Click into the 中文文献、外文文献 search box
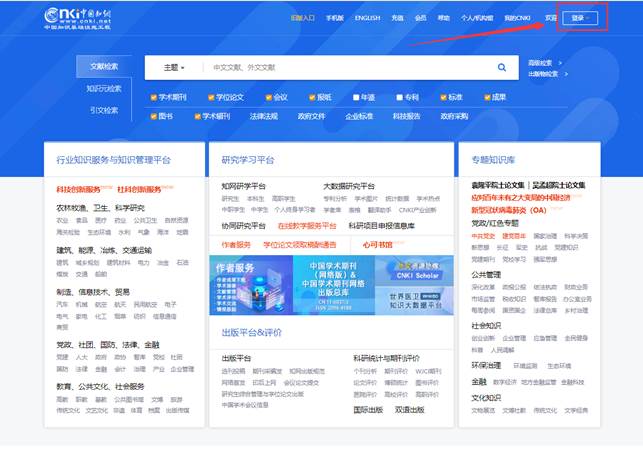The image size is (643, 450). coord(340,67)
